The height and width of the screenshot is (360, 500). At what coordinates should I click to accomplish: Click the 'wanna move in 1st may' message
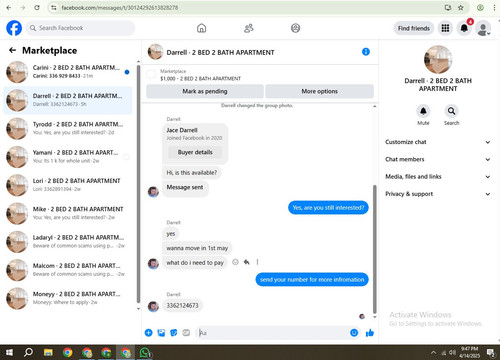click(197, 248)
